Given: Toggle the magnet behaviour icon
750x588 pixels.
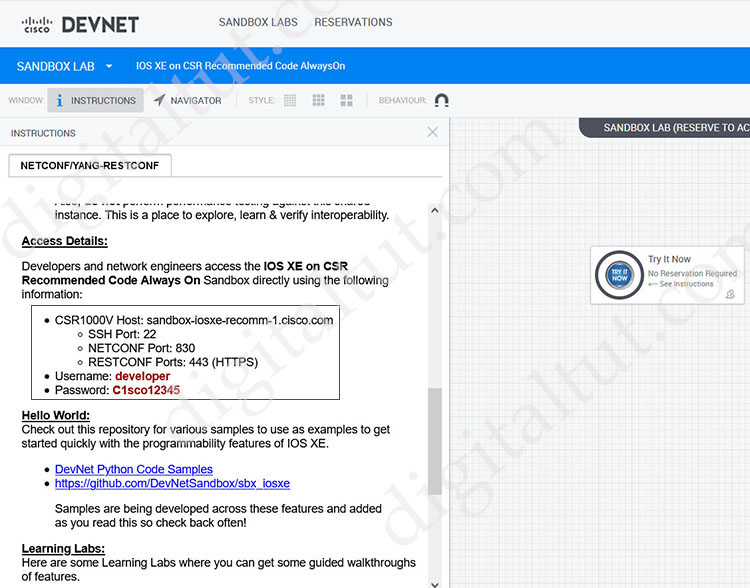Looking at the screenshot, I should pos(441,100).
